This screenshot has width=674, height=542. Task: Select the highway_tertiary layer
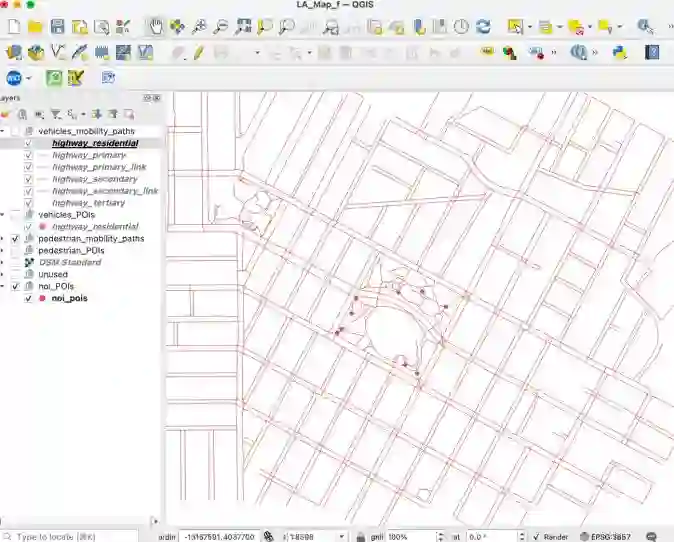pos(89,203)
